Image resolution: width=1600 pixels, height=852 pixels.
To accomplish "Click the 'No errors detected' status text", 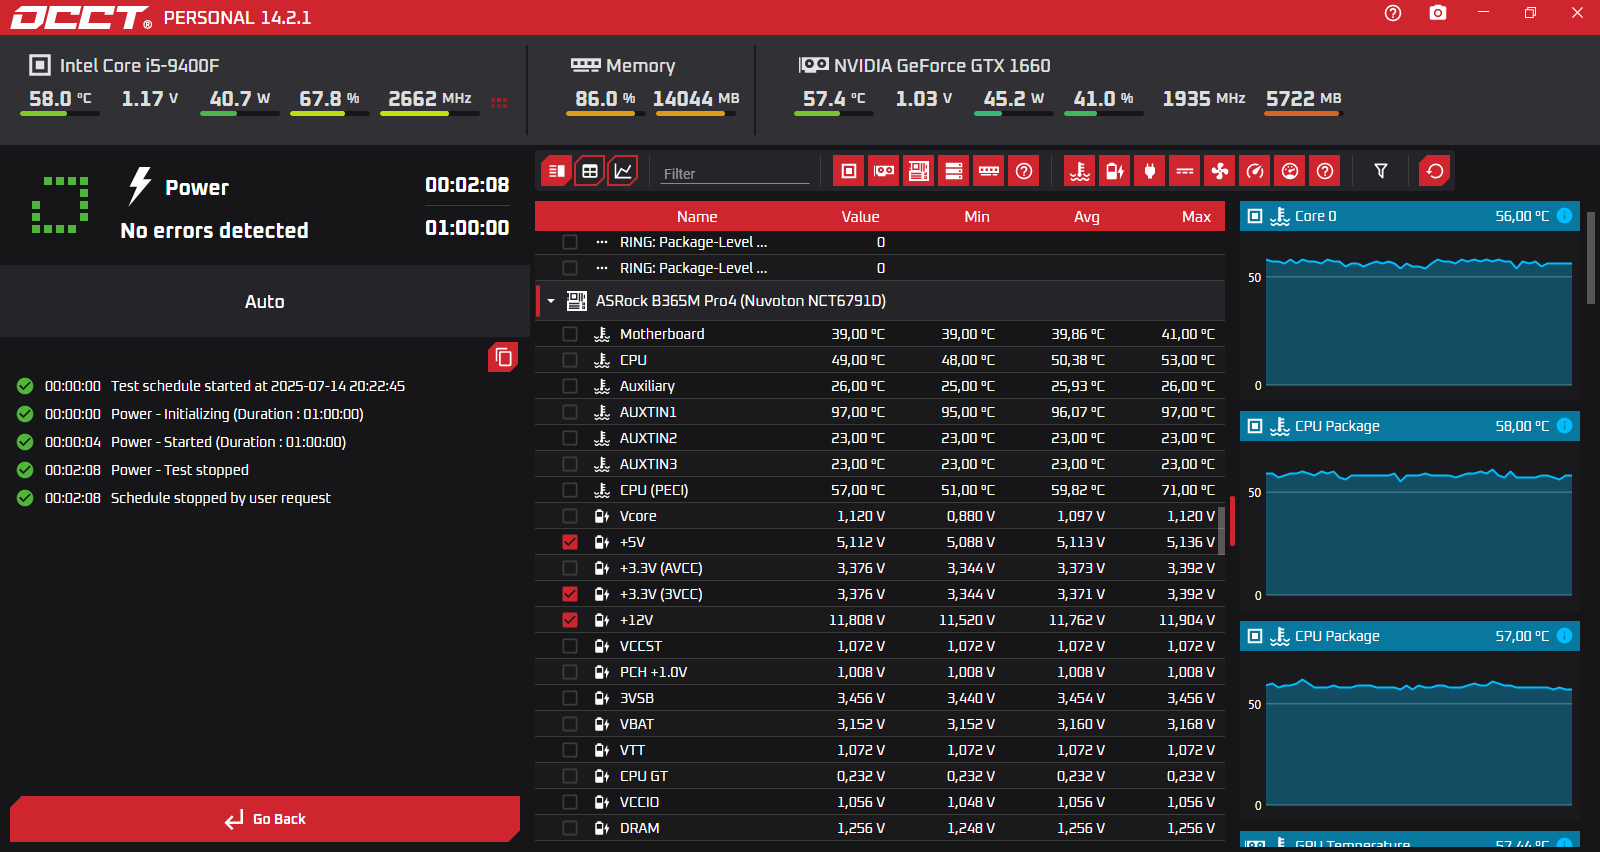I will [214, 231].
